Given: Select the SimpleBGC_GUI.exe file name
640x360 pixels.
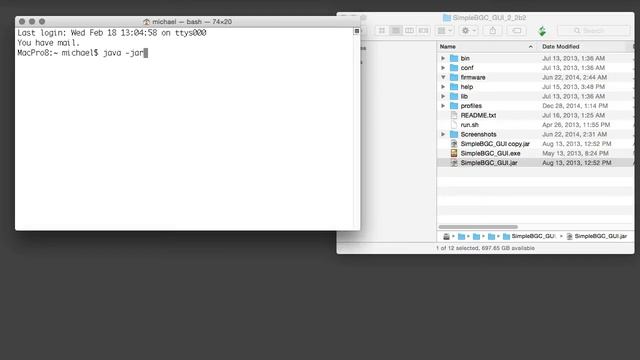Looking at the screenshot, I should pos(490,153).
